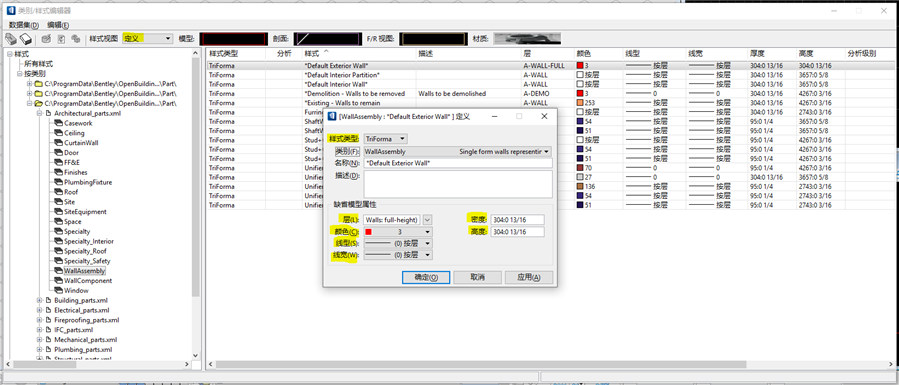Click the 确定 button in dialog
Screen dimensions: 899x385
point(426,277)
